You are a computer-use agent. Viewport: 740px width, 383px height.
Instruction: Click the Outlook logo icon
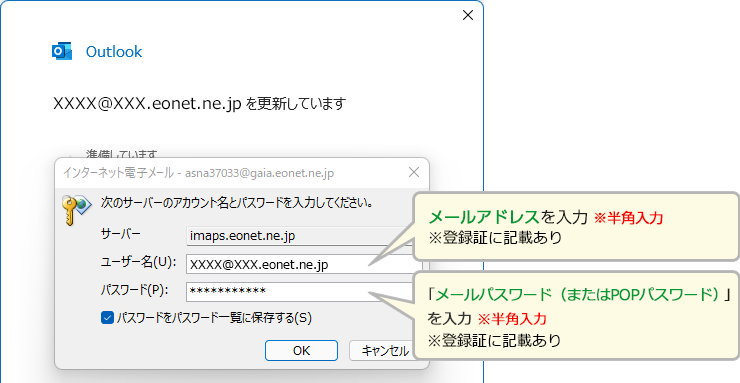pos(62,51)
